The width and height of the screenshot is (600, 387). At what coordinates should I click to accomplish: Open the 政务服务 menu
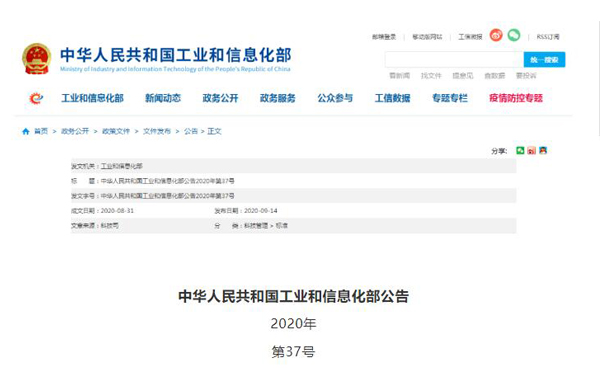tap(278, 98)
